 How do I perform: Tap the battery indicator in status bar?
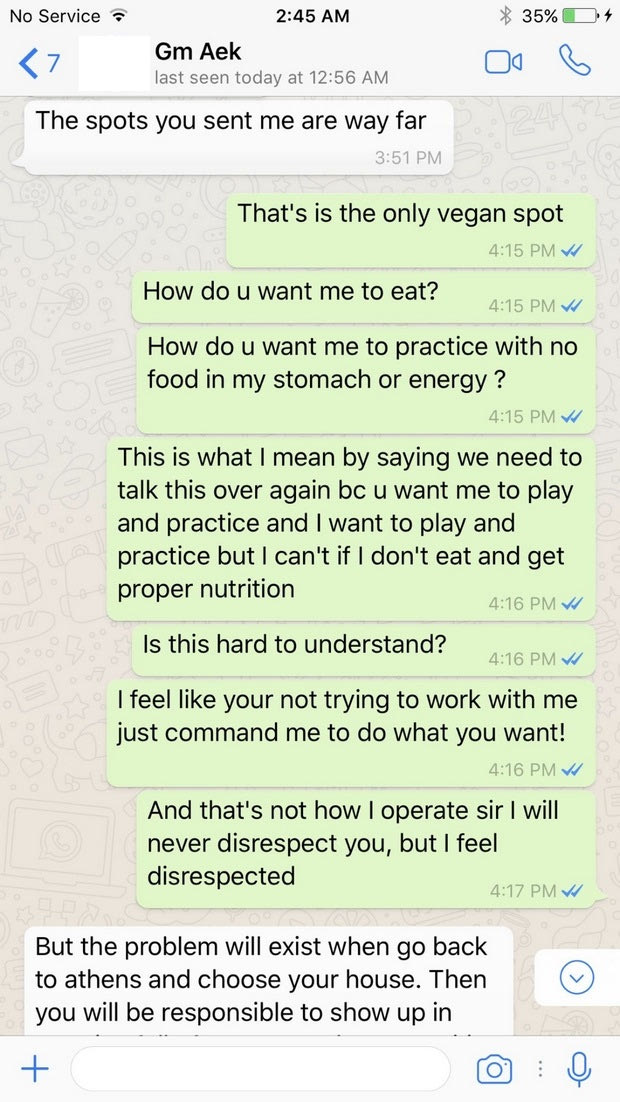tap(580, 16)
